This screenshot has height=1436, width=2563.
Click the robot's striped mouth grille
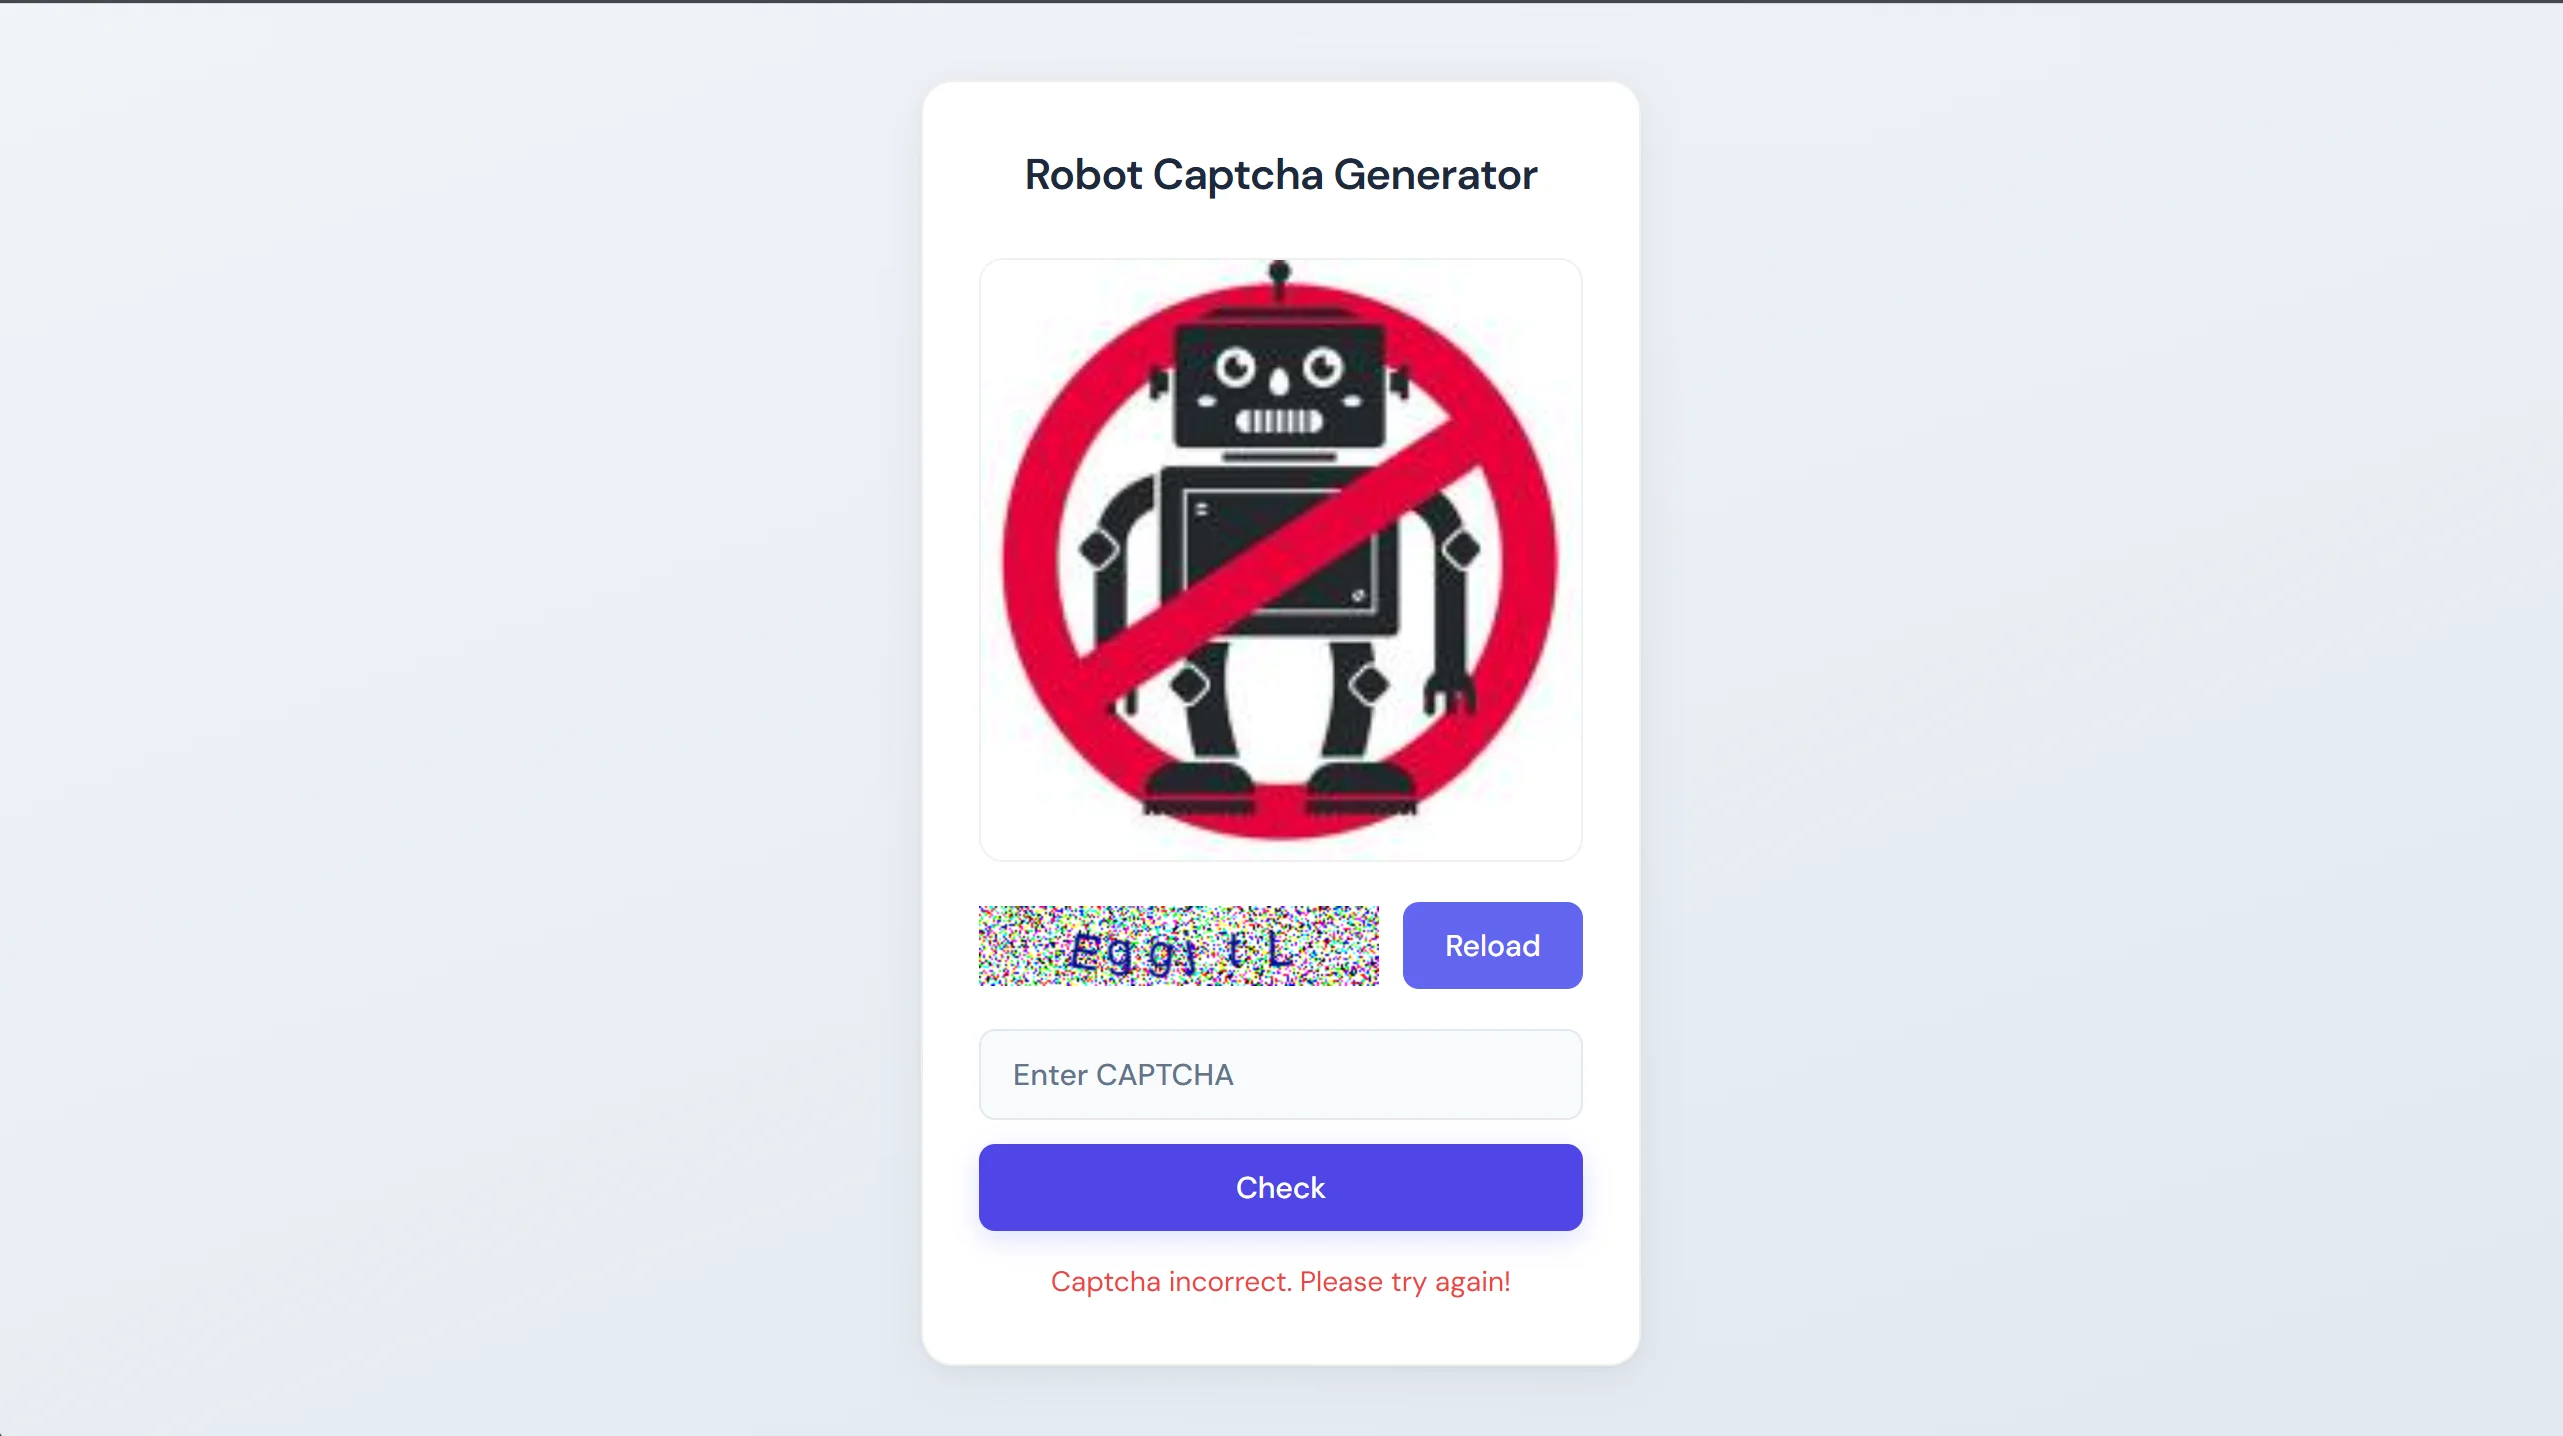coord(1279,421)
